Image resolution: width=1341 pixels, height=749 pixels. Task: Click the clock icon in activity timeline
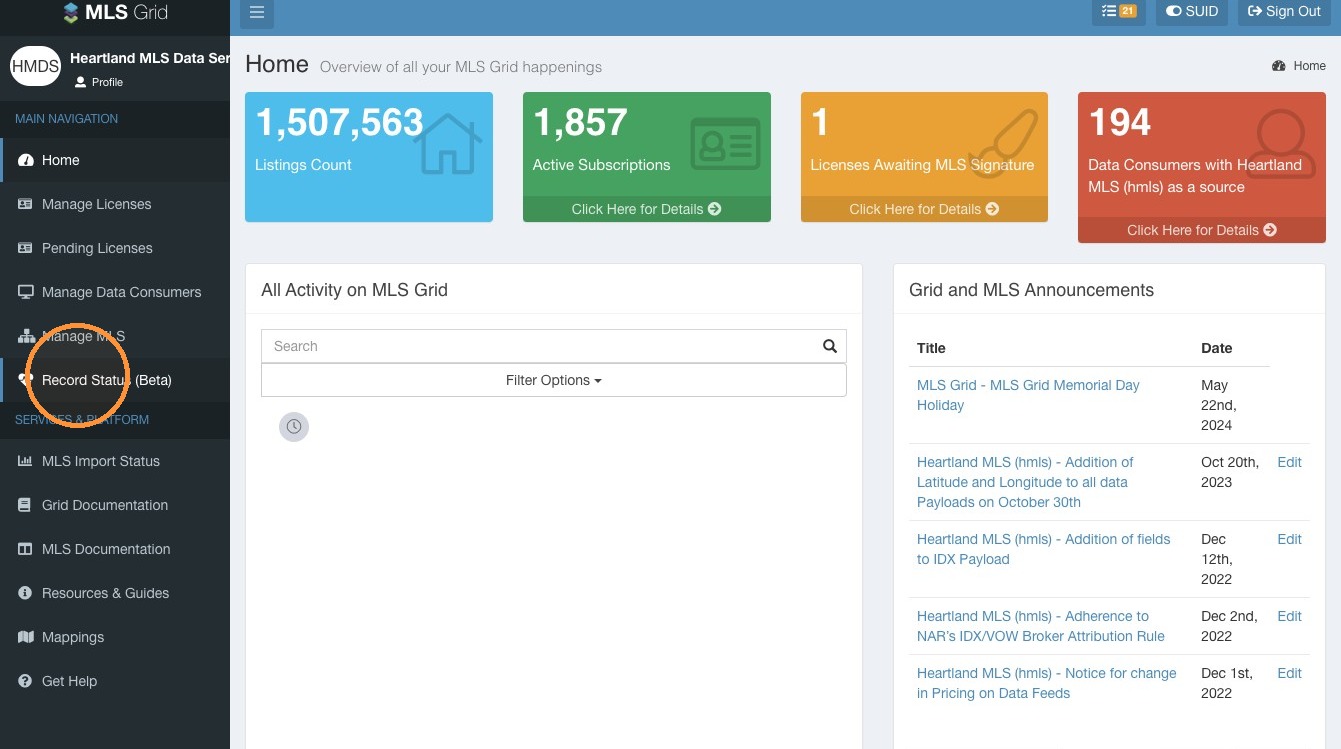tap(294, 427)
